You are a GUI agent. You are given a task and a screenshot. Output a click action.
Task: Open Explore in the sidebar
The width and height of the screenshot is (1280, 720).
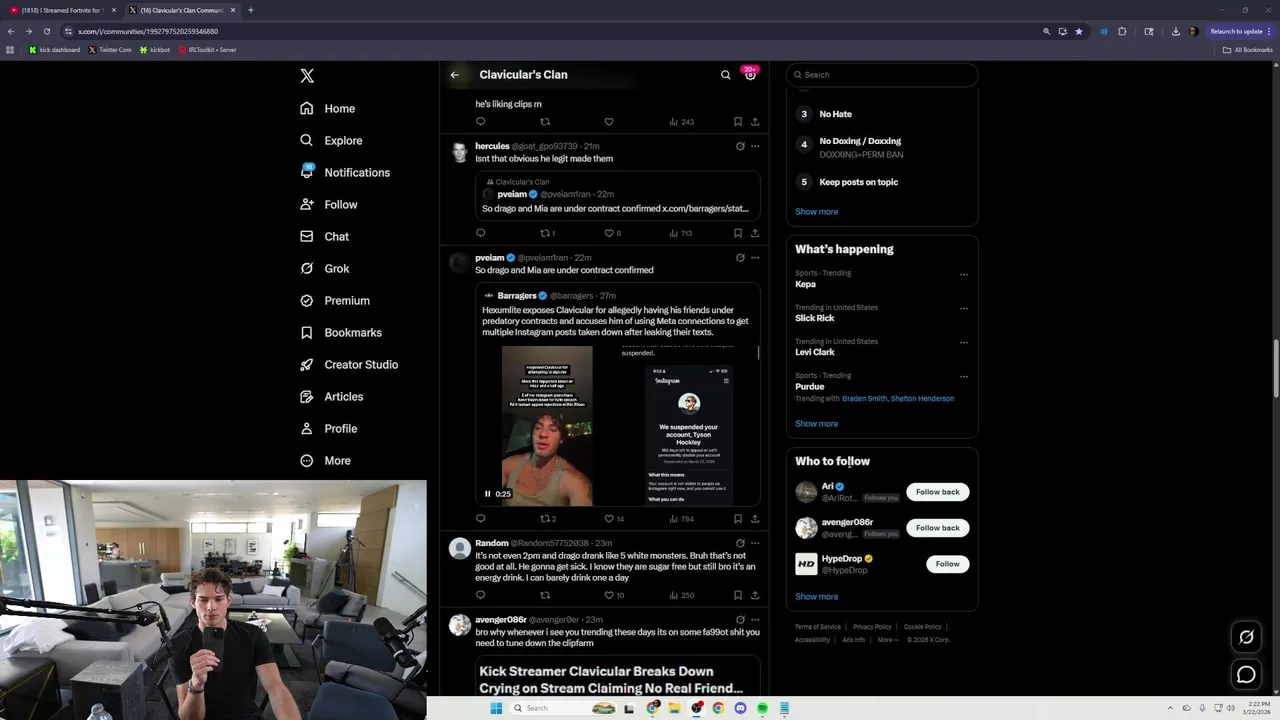tap(332, 140)
